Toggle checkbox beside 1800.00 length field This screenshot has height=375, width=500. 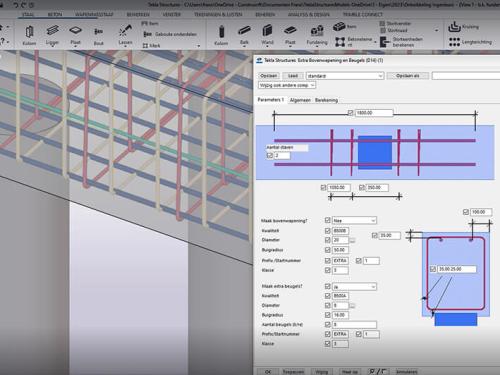[x=350, y=113]
